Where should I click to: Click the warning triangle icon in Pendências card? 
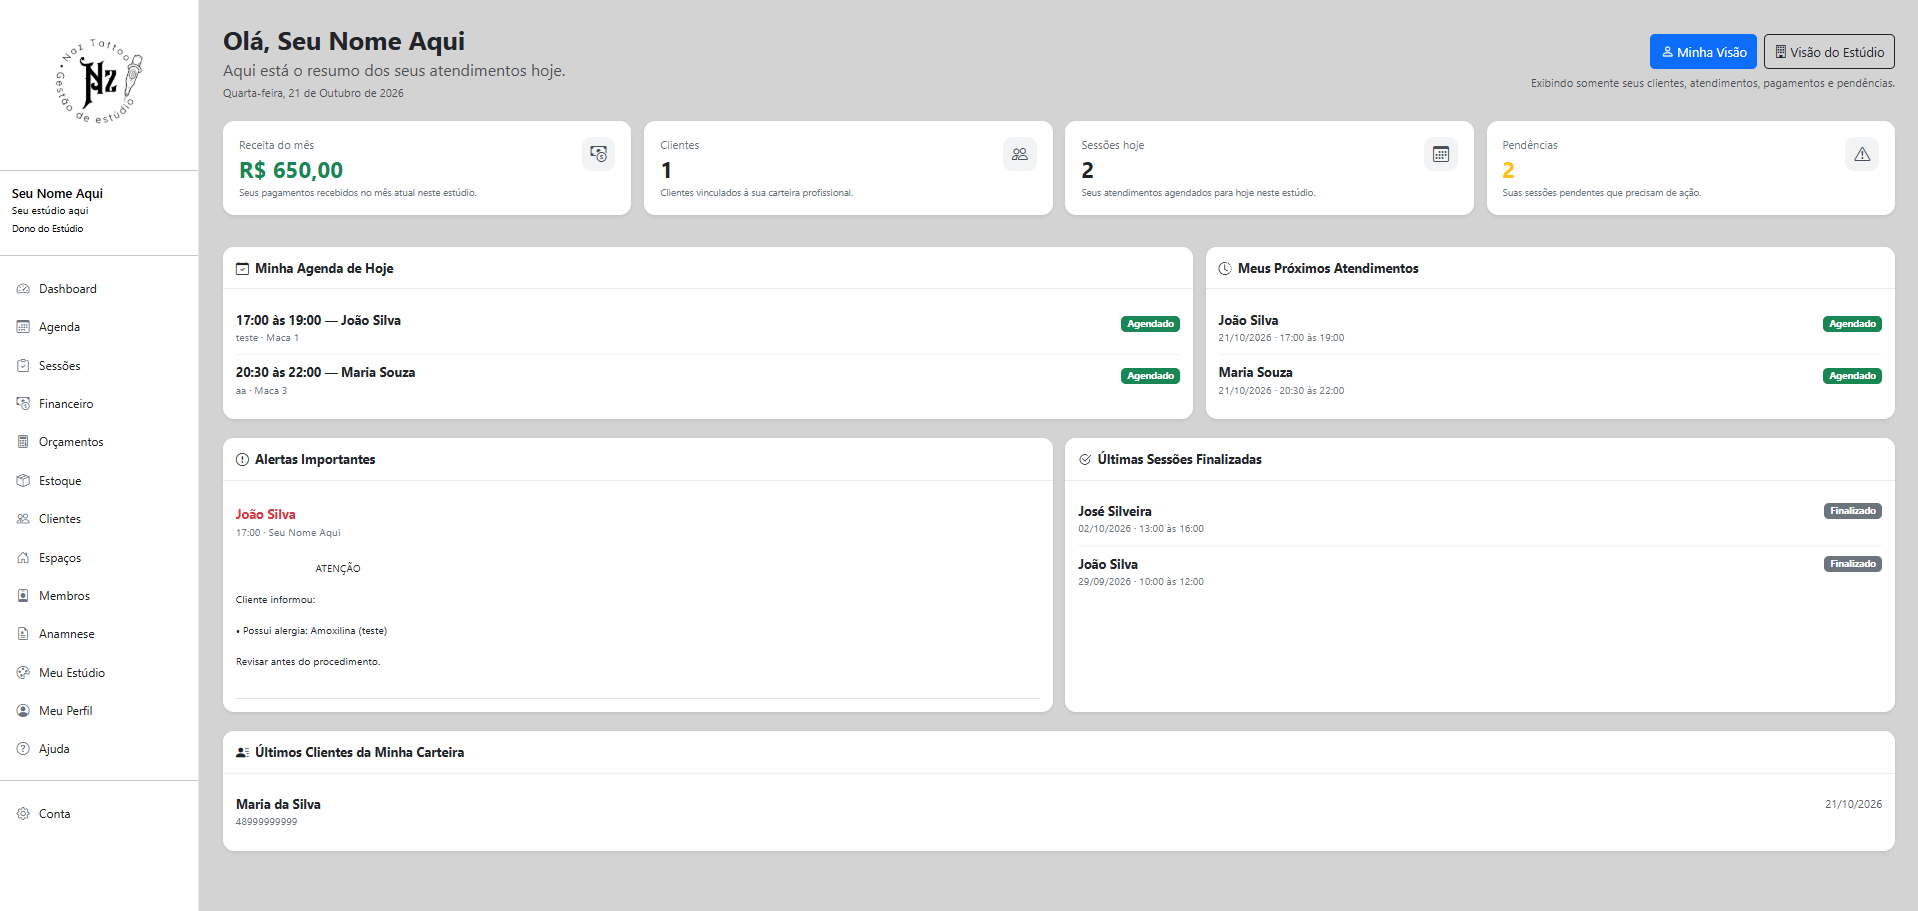coord(1861,154)
